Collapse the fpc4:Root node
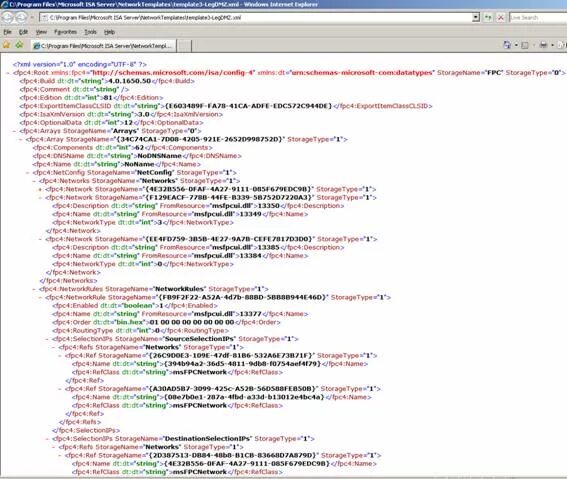Screen dimensions: 567x479 8,73
